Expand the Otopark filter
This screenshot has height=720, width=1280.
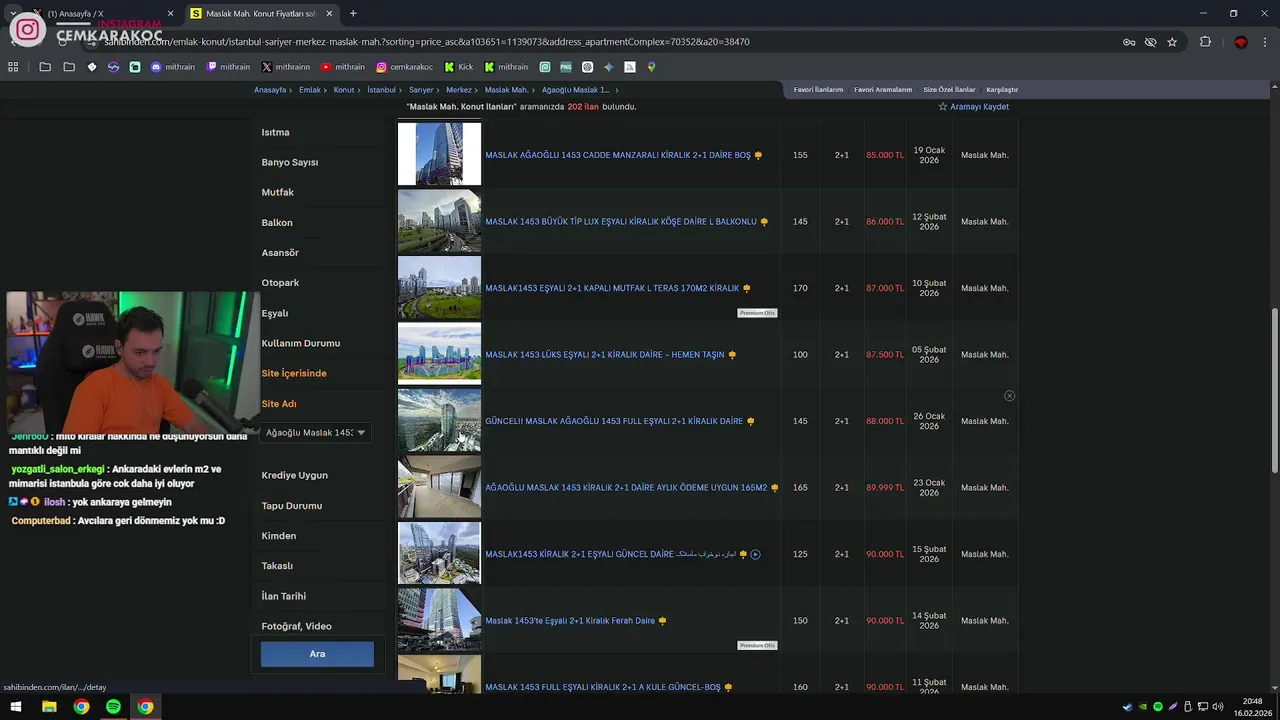280,283
